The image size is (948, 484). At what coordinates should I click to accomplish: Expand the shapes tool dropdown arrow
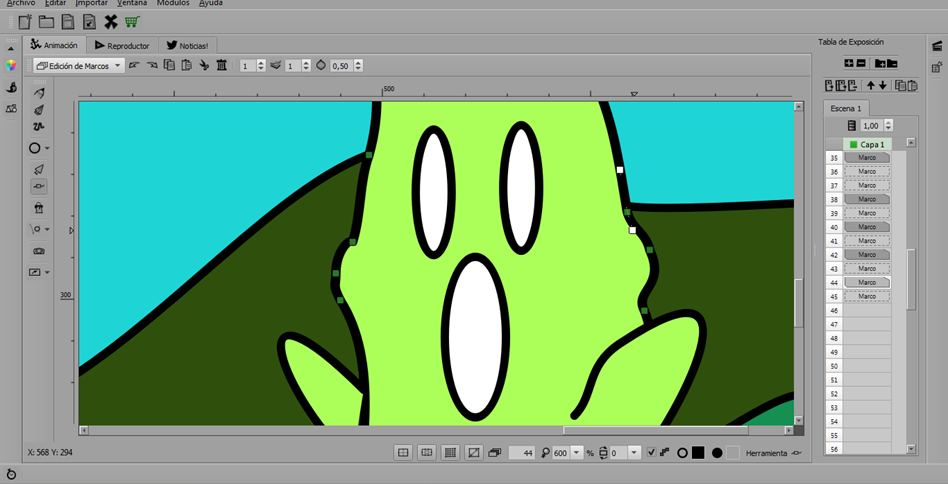47,148
